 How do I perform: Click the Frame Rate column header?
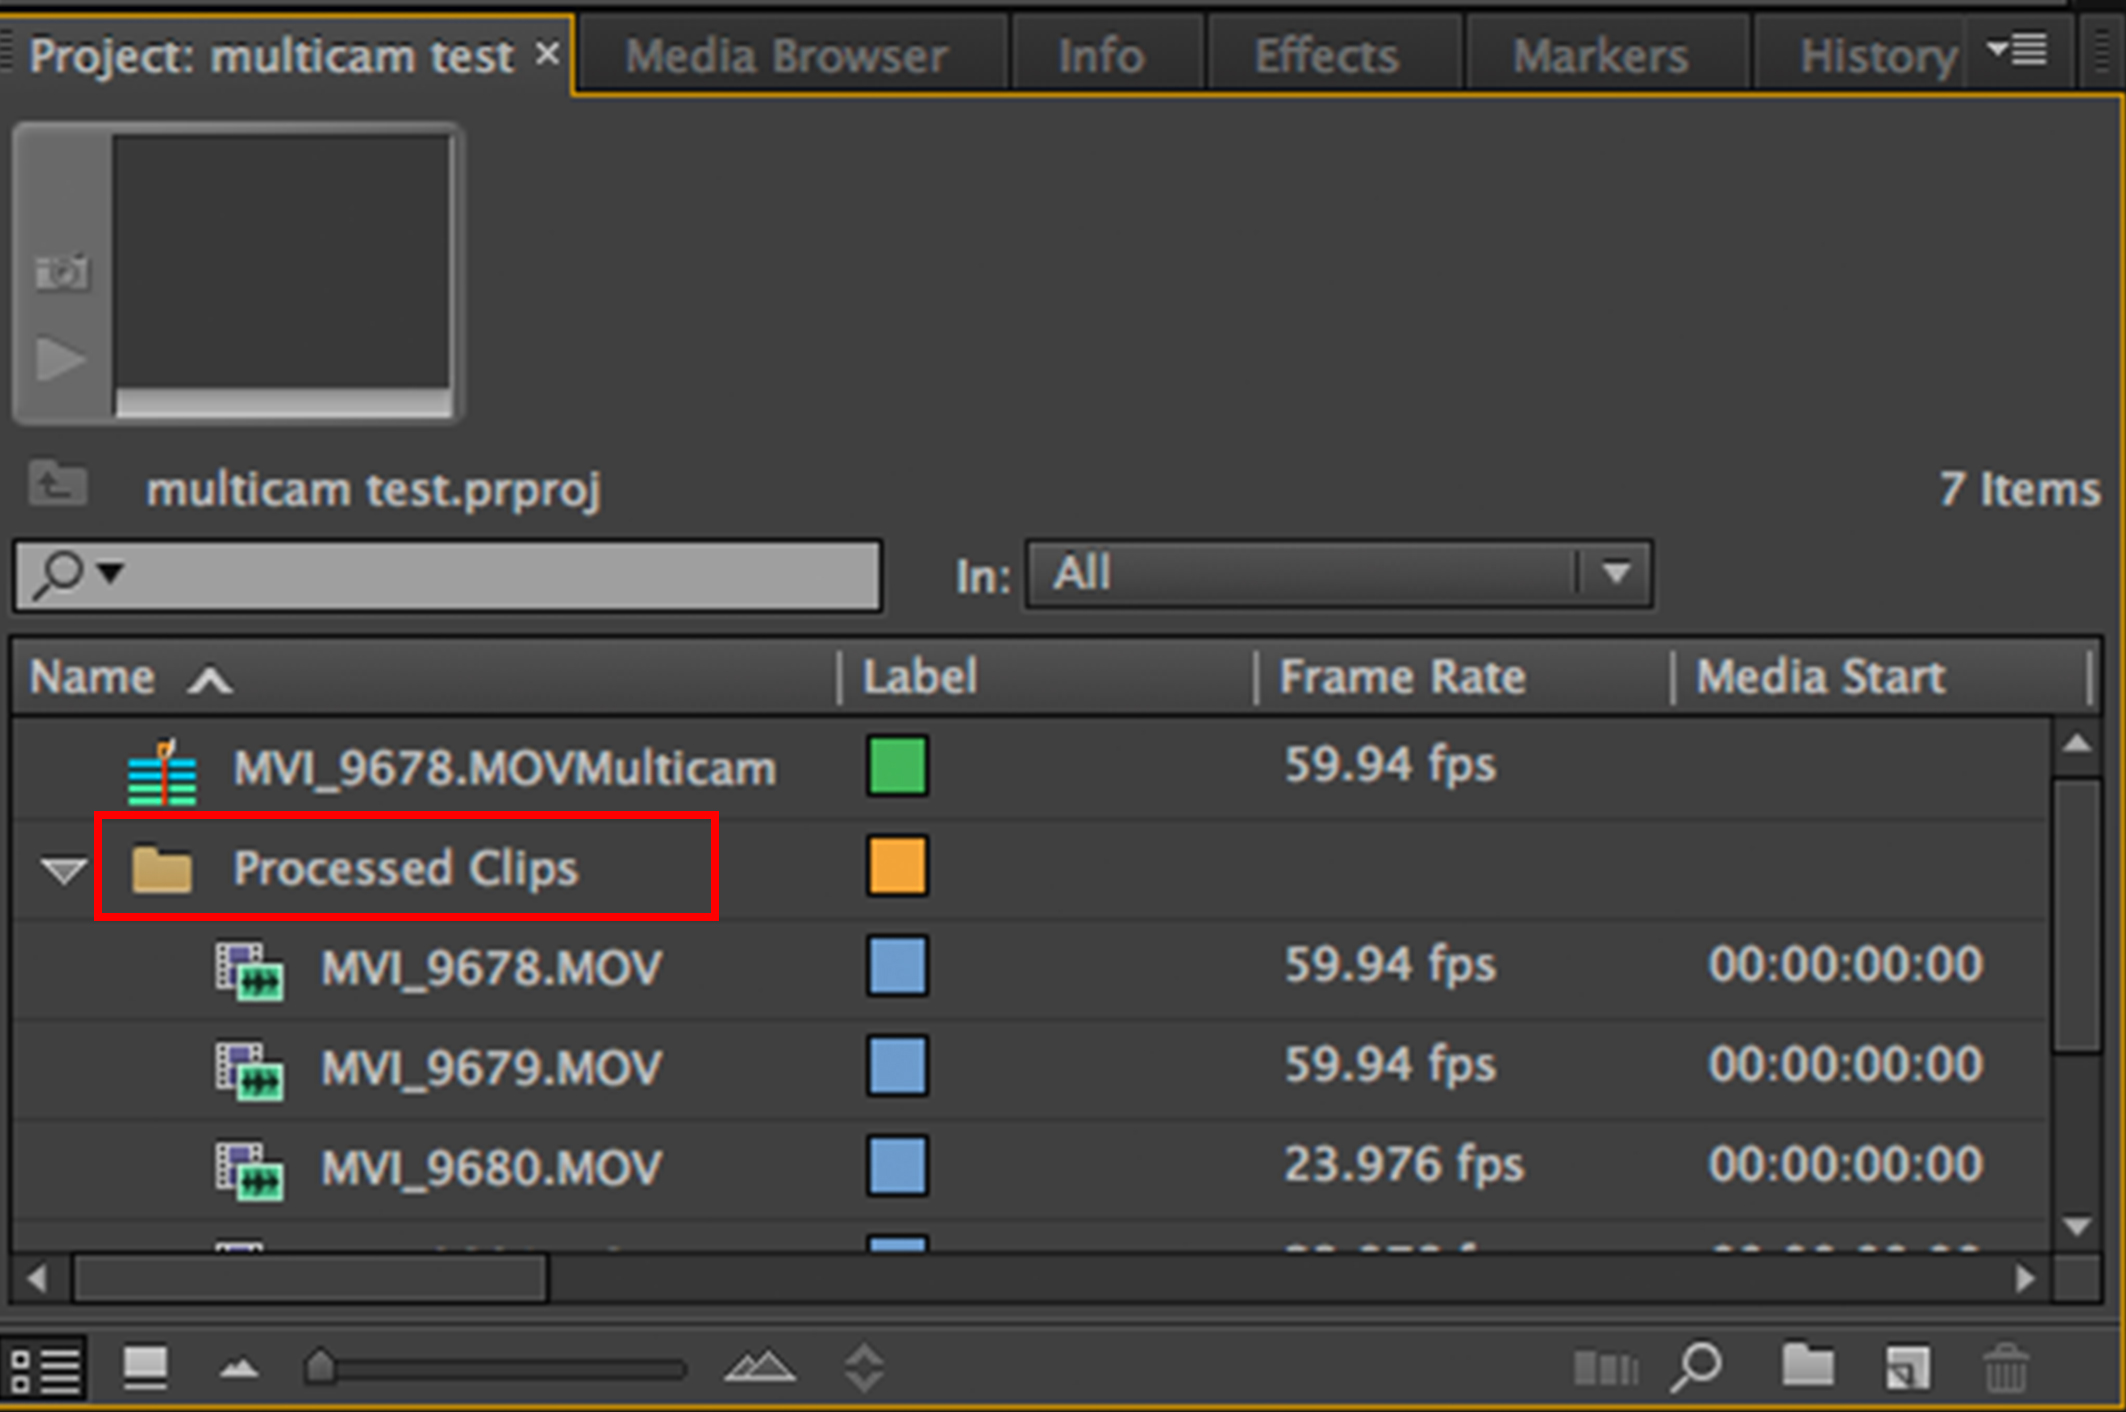pyautogui.click(x=1402, y=678)
